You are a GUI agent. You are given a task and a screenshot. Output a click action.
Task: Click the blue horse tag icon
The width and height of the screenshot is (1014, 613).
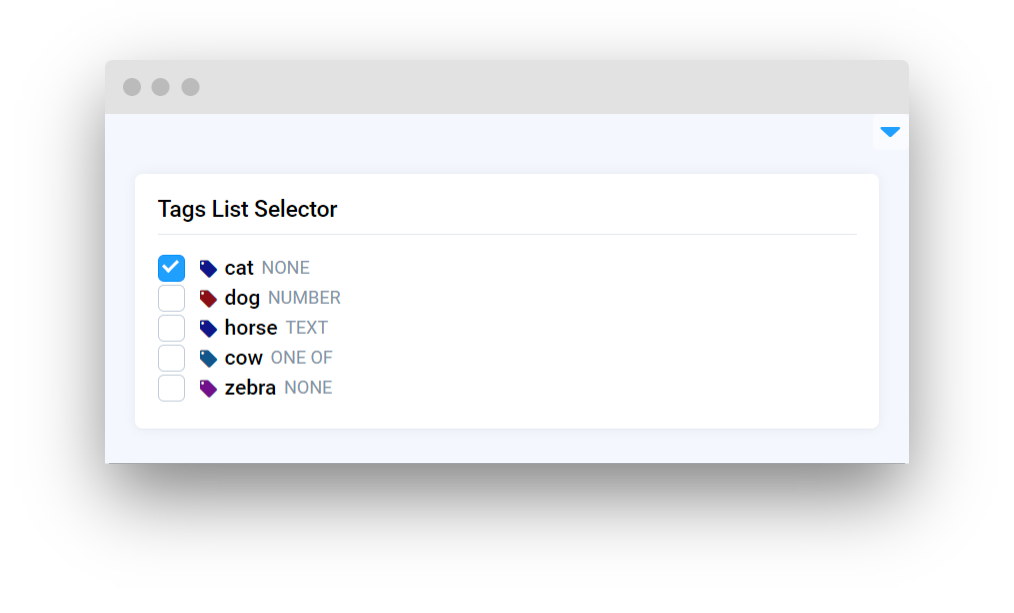[208, 328]
